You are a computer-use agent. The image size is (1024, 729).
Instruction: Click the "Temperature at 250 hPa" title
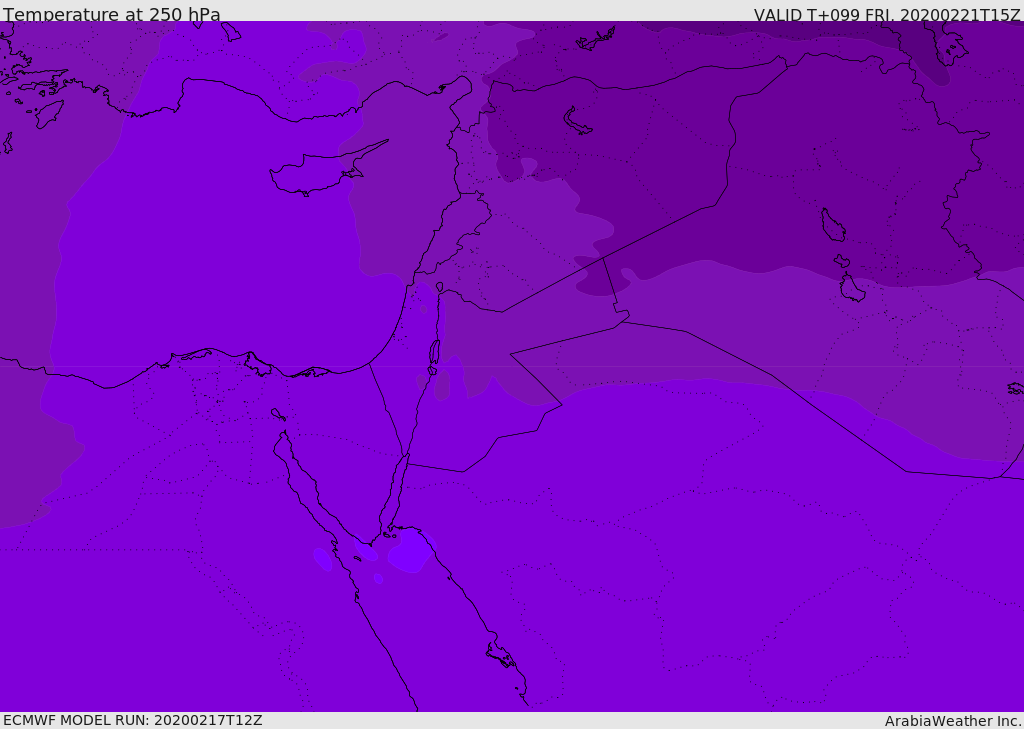point(112,15)
